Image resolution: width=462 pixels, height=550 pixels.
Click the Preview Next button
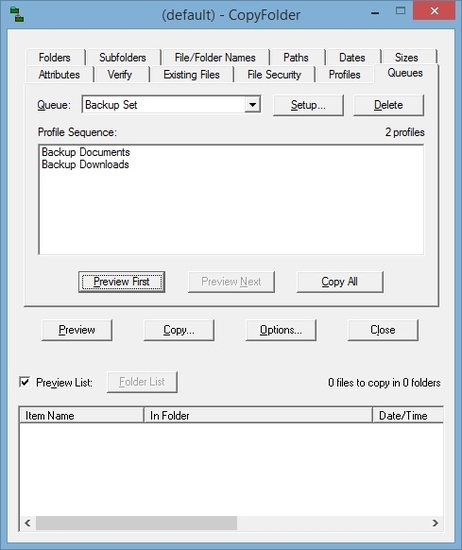pyautogui.click(x=231, y=282)
